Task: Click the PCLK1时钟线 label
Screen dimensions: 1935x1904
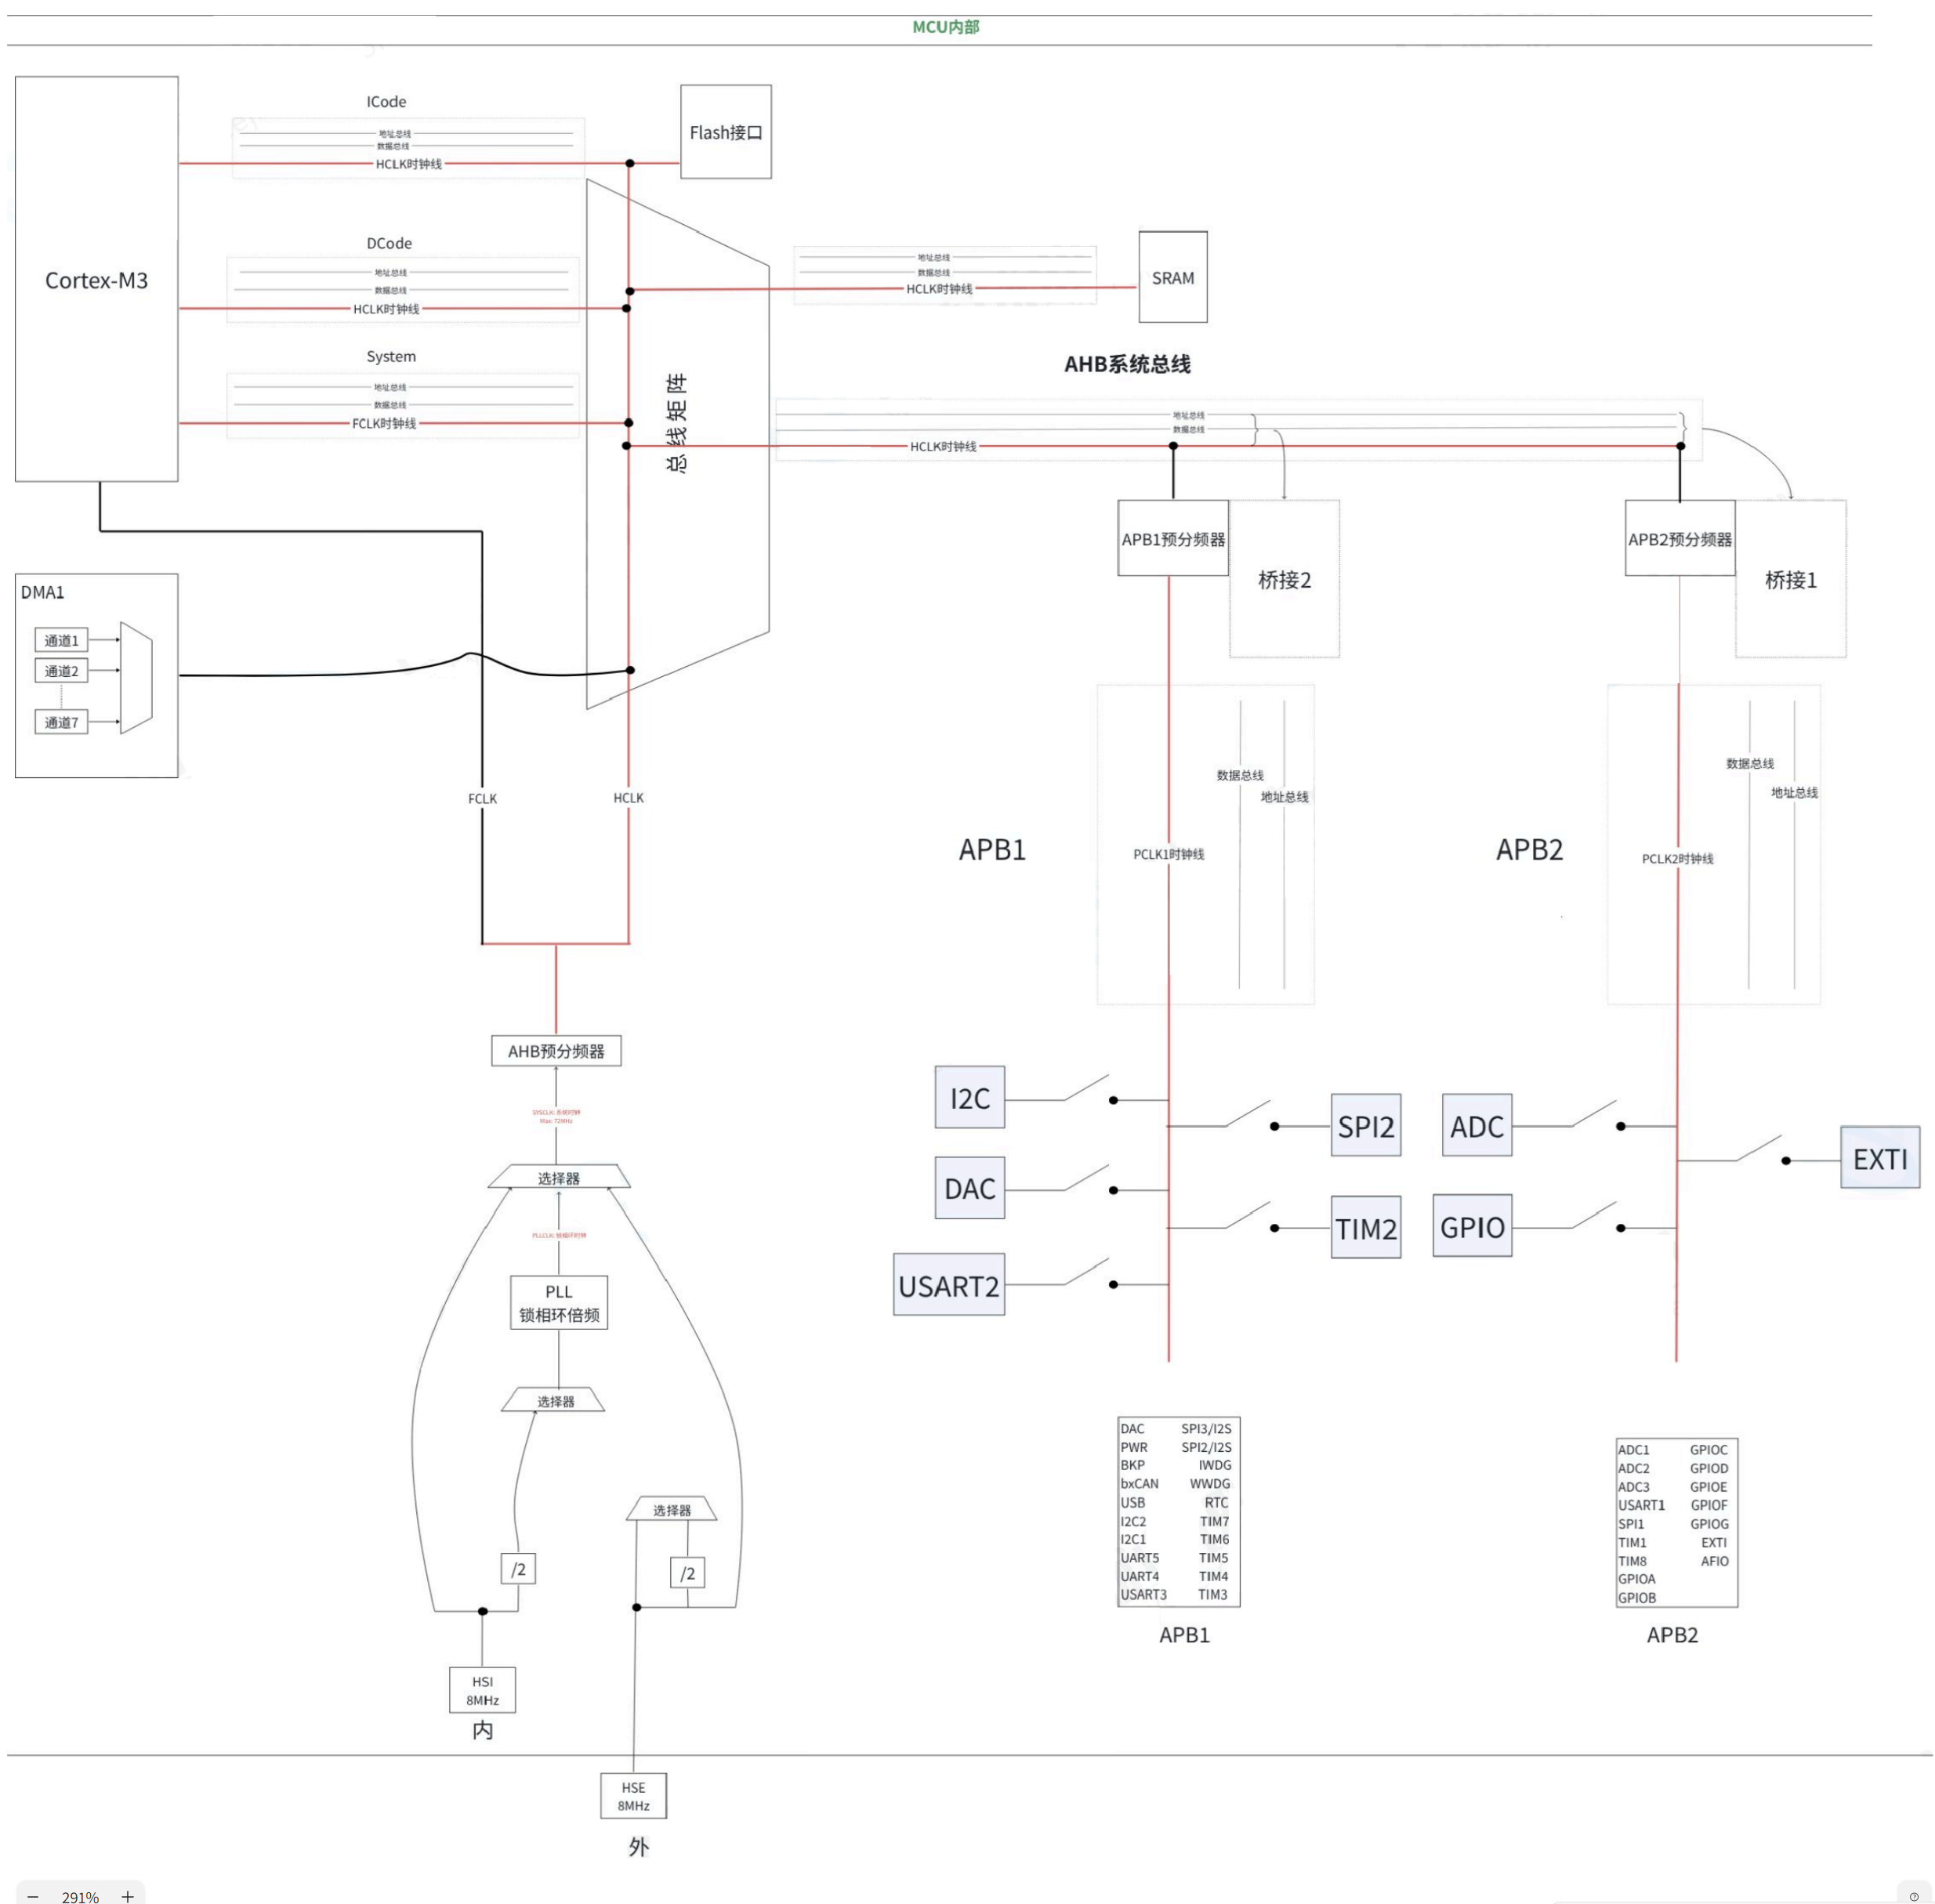Action: (x=1168, y=854)
